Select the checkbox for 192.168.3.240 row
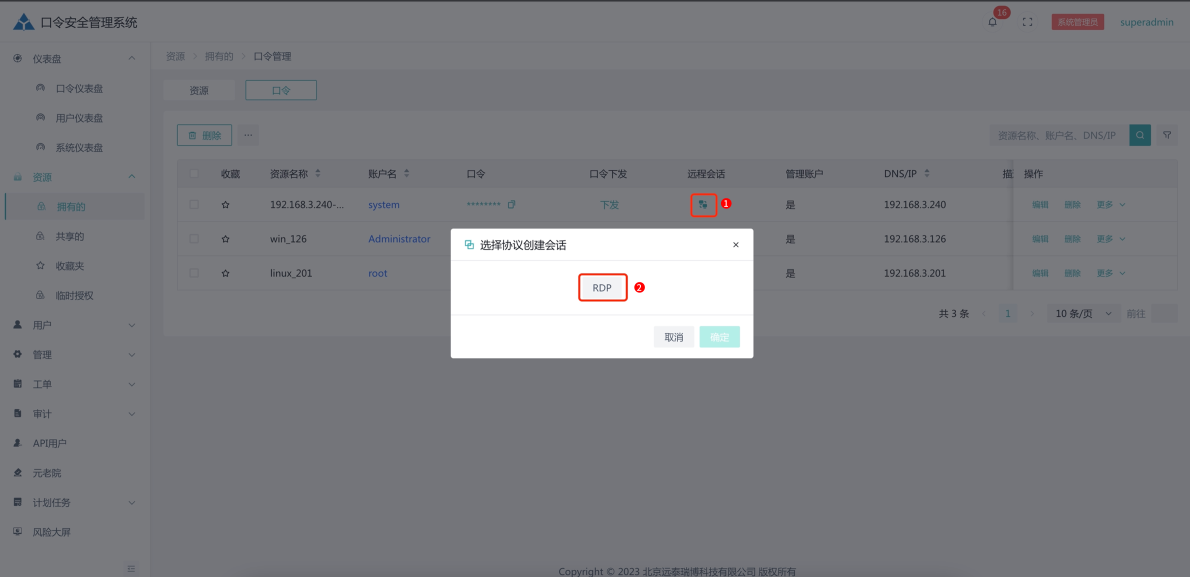The image size is (1190, 577). [x=194, y=205]
